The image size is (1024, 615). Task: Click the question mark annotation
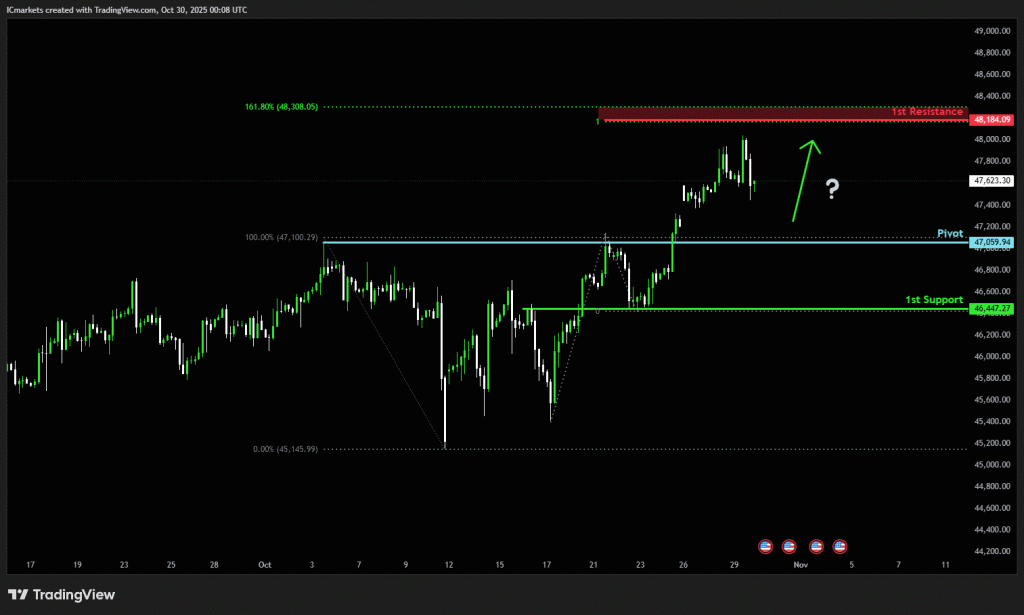coord(832,190)
